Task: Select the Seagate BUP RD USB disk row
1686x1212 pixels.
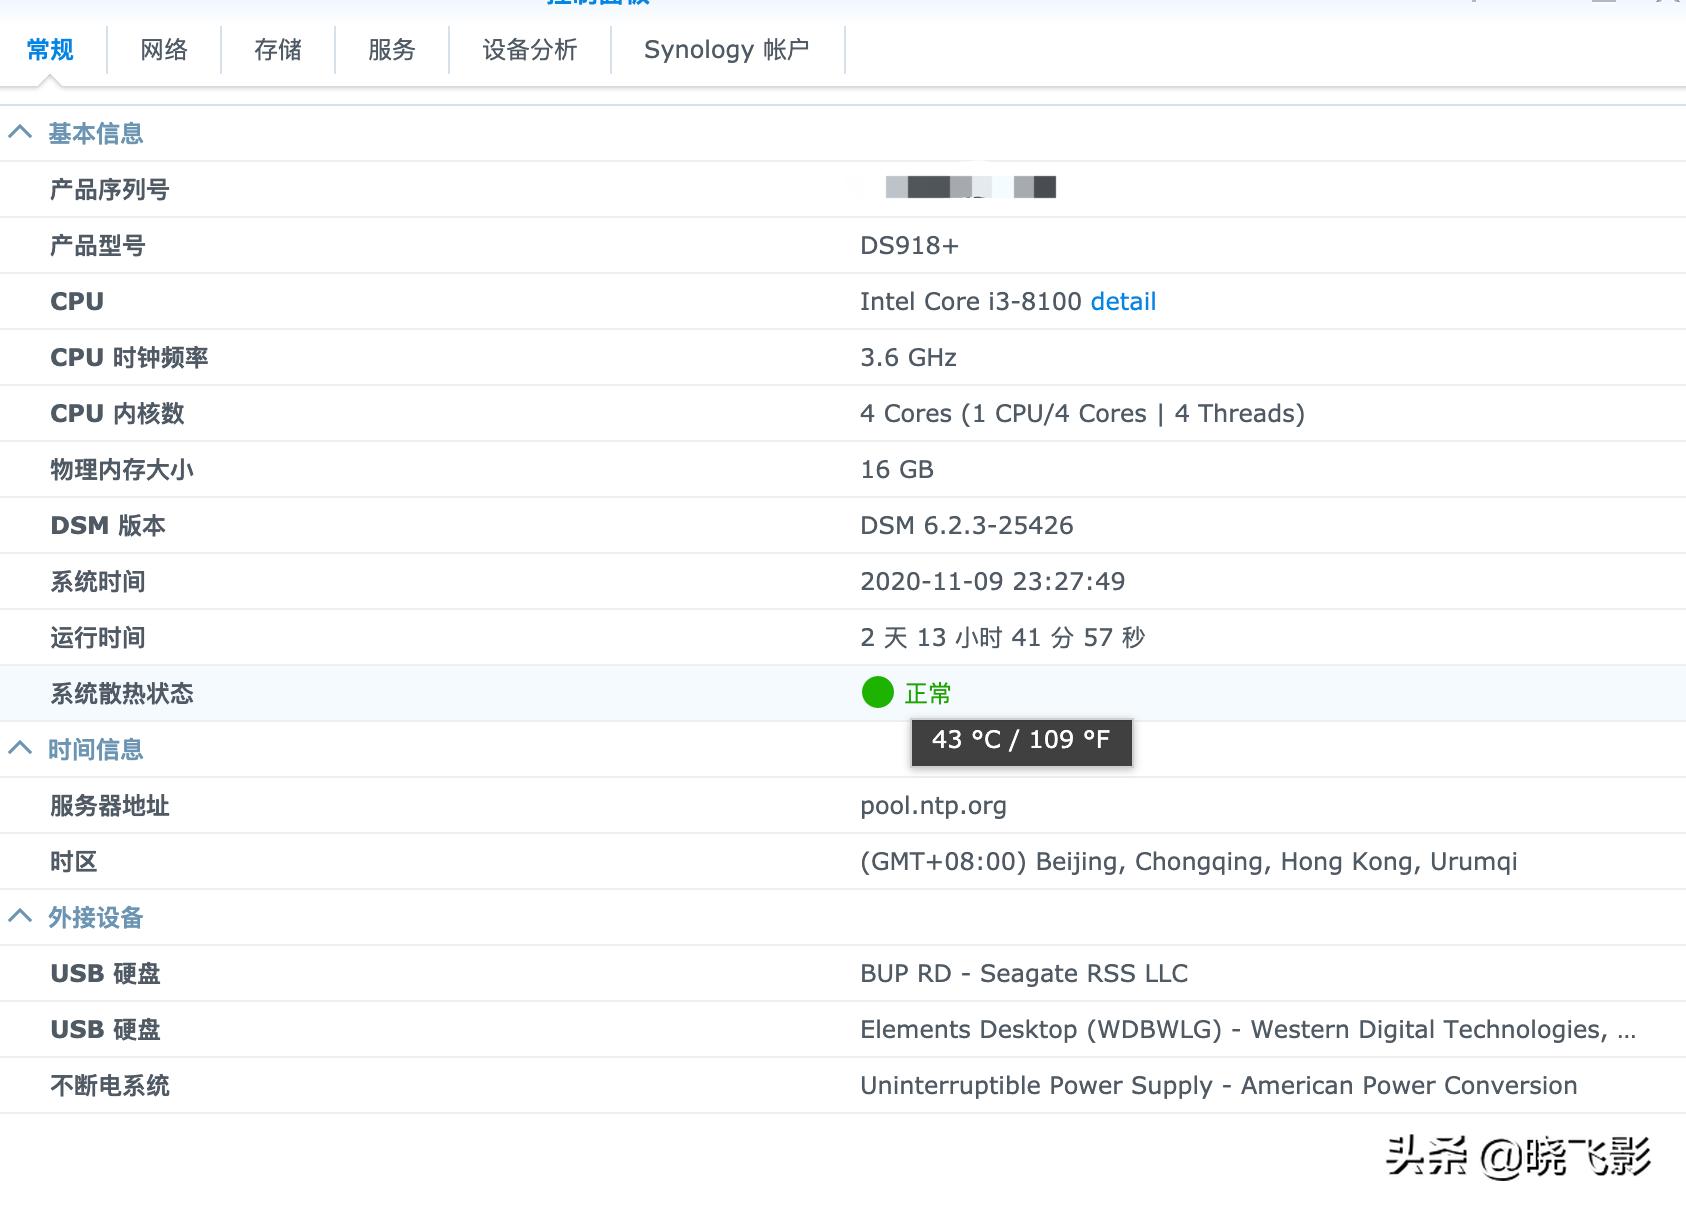Action: click(1023, 974)
